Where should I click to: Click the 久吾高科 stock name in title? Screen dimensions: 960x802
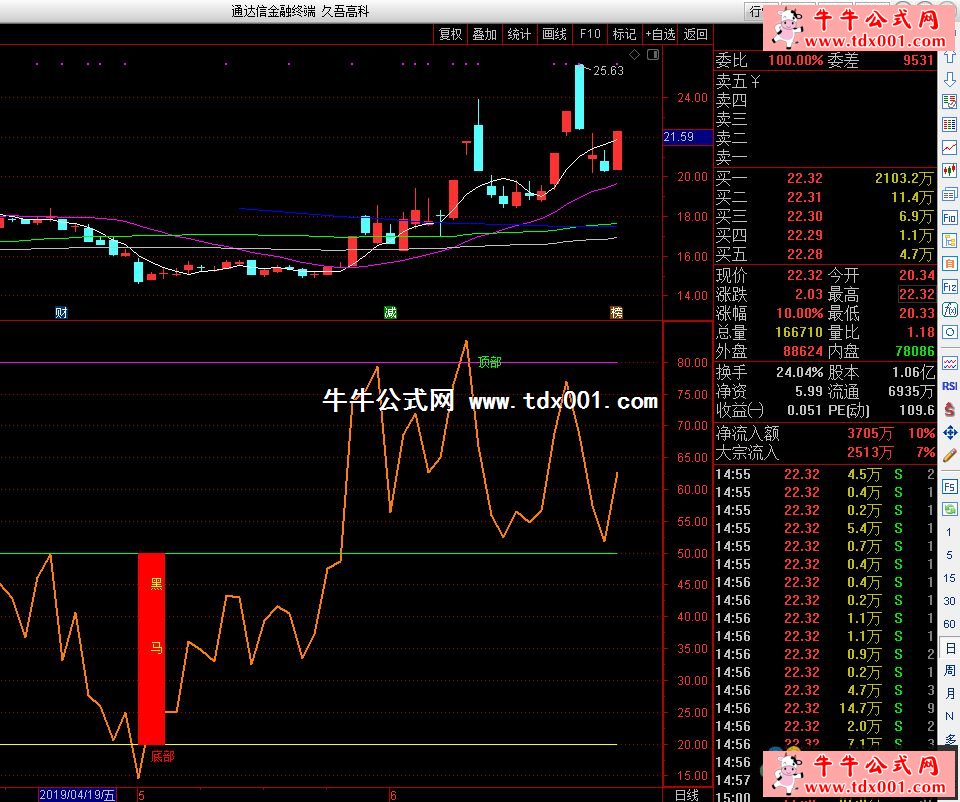click(x=346, y=12)
